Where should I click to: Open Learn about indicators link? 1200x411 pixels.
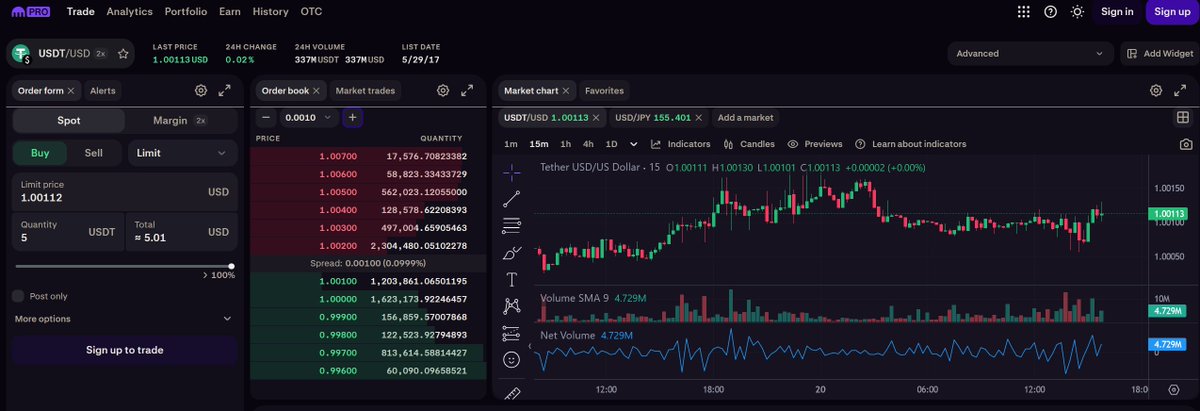click(910, 144)
